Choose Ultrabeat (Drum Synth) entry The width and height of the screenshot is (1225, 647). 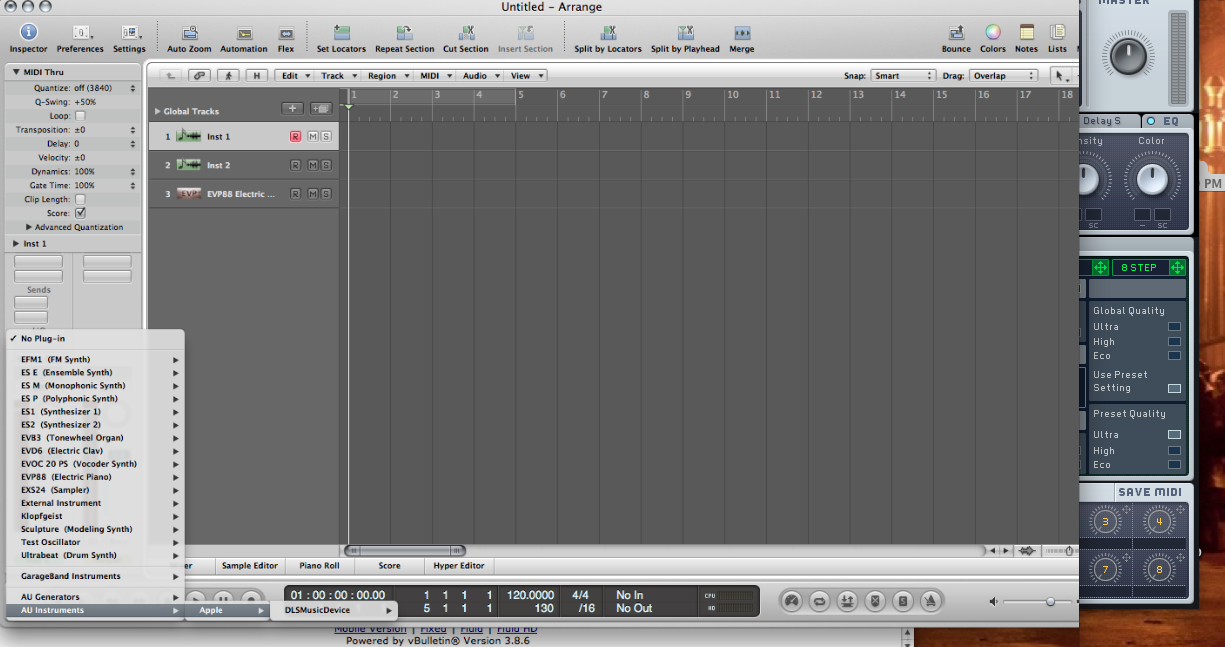95,555
